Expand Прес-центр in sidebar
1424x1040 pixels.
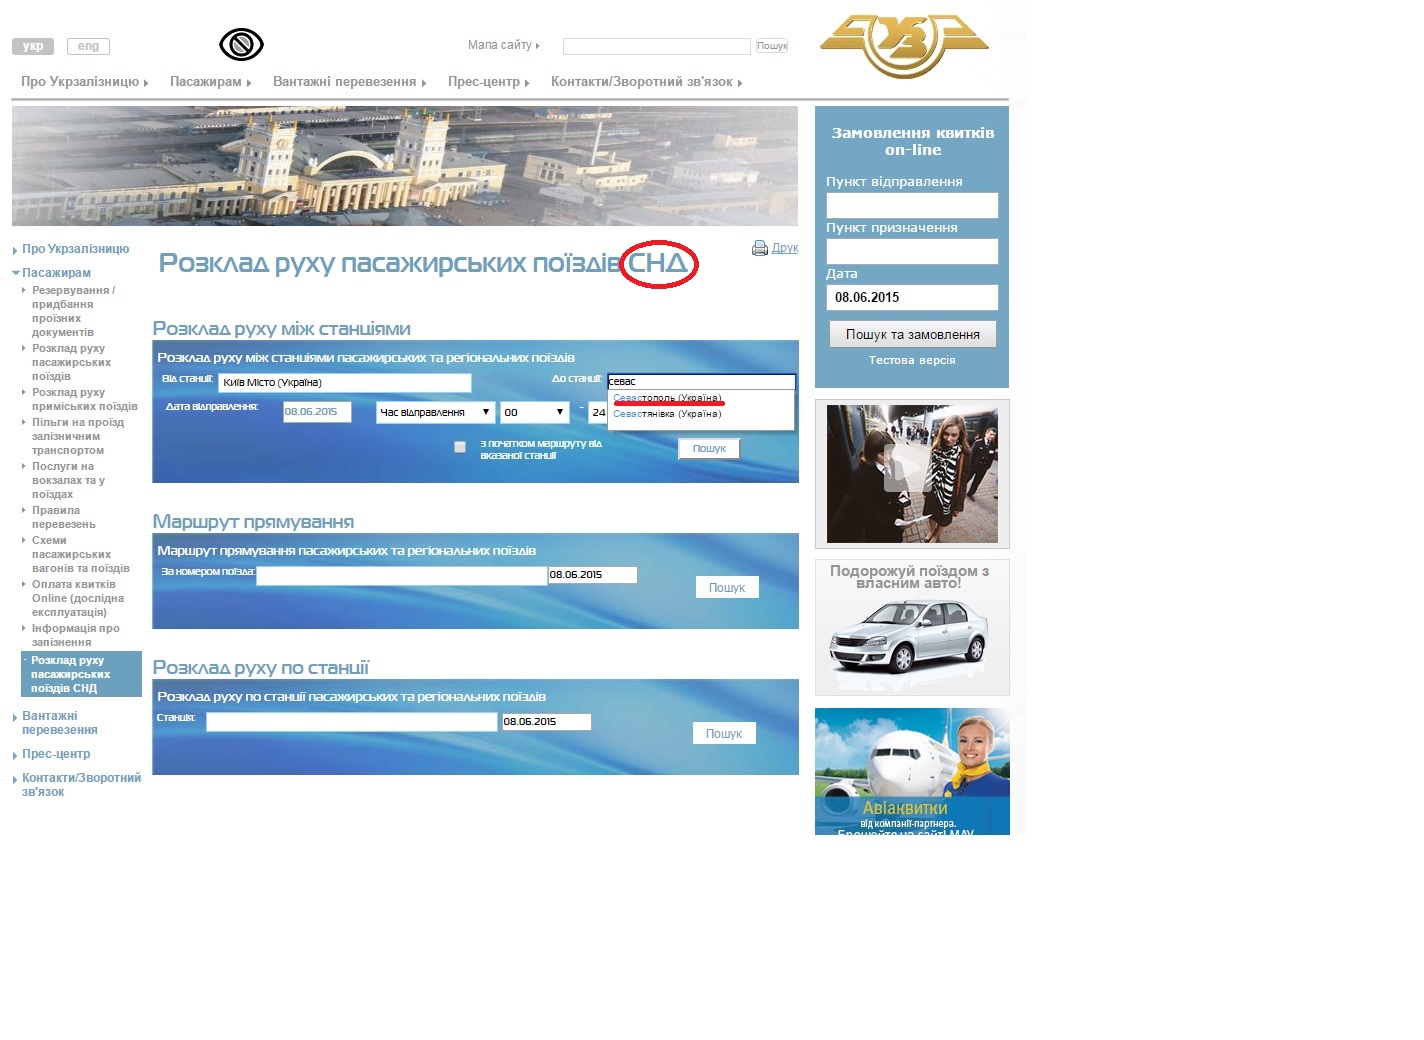(56, 754)
